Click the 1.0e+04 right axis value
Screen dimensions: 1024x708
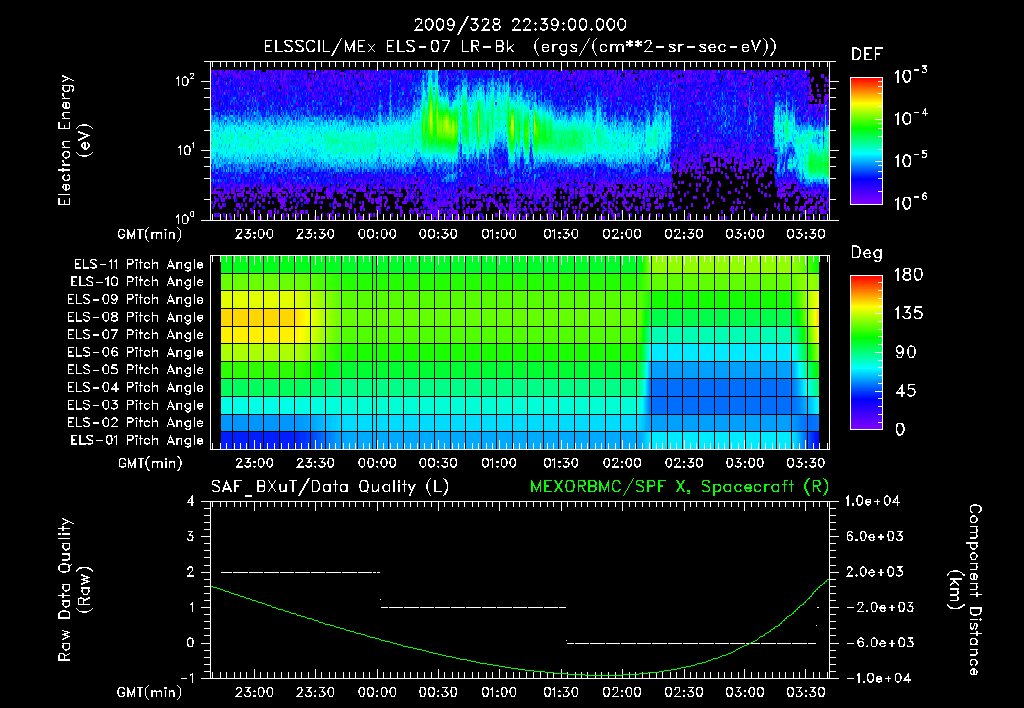click(872, 501)
